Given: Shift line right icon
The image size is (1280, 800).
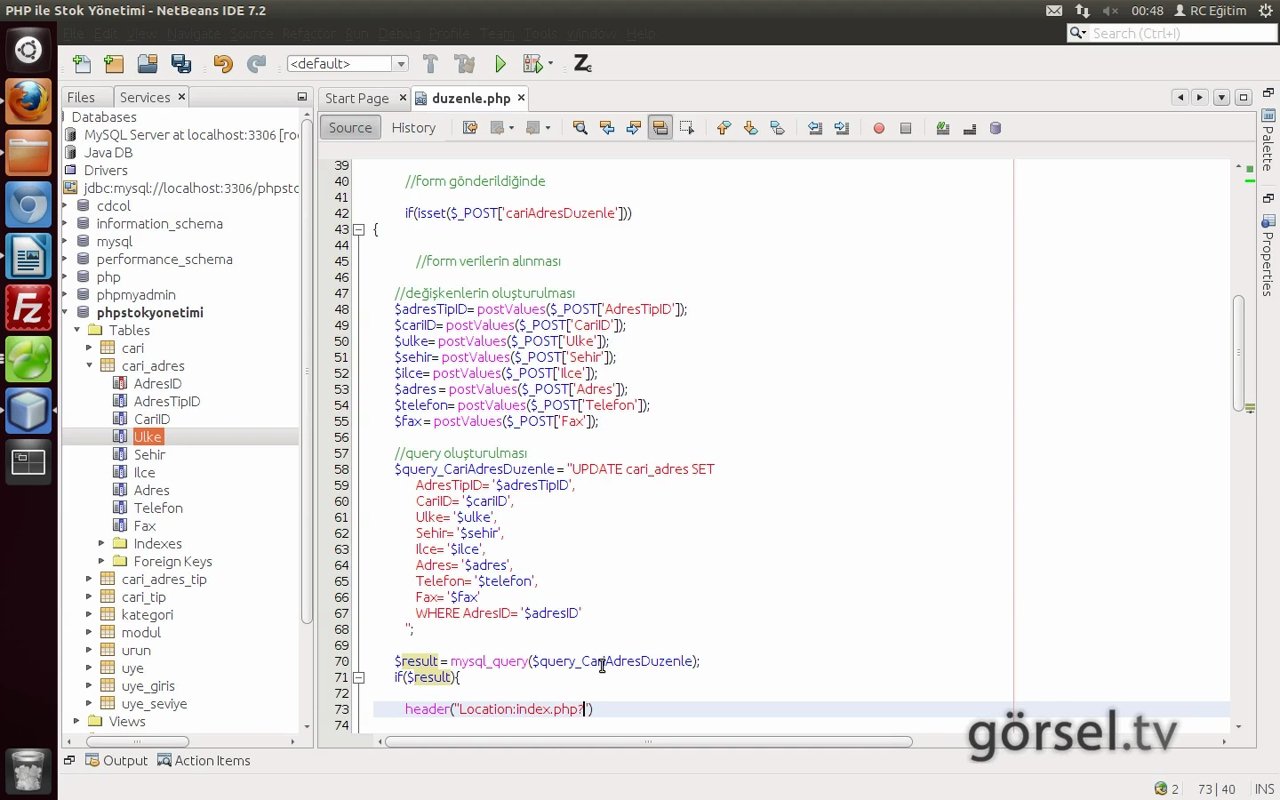Looking at the screenshot, I should click(x=842, y=128).
